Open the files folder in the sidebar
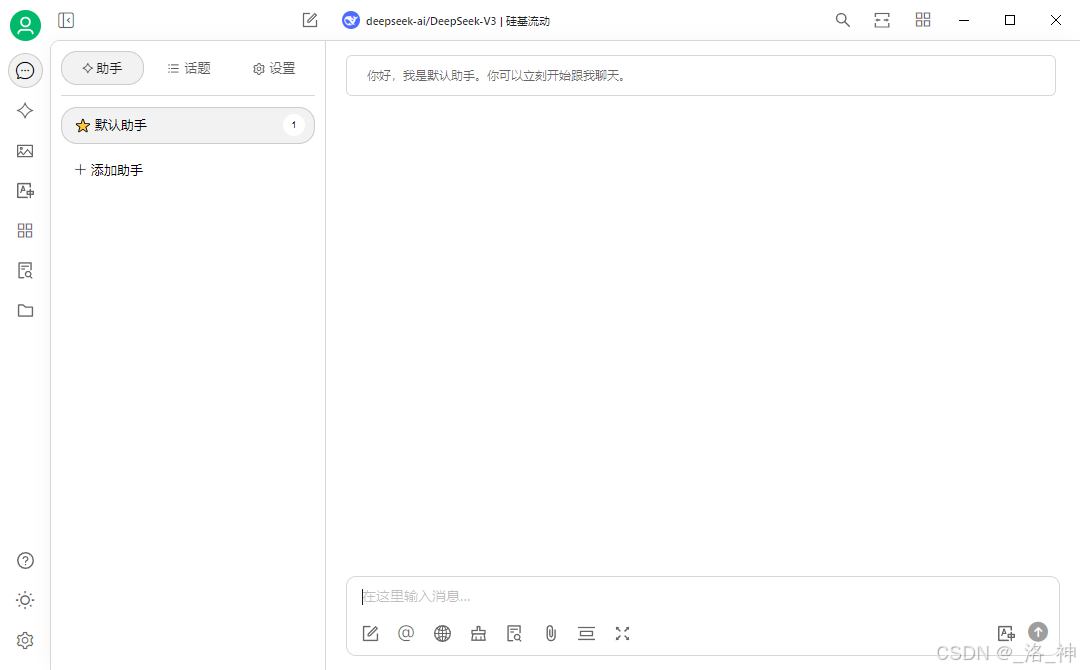 pyautogui.click(x=25, y=310)
